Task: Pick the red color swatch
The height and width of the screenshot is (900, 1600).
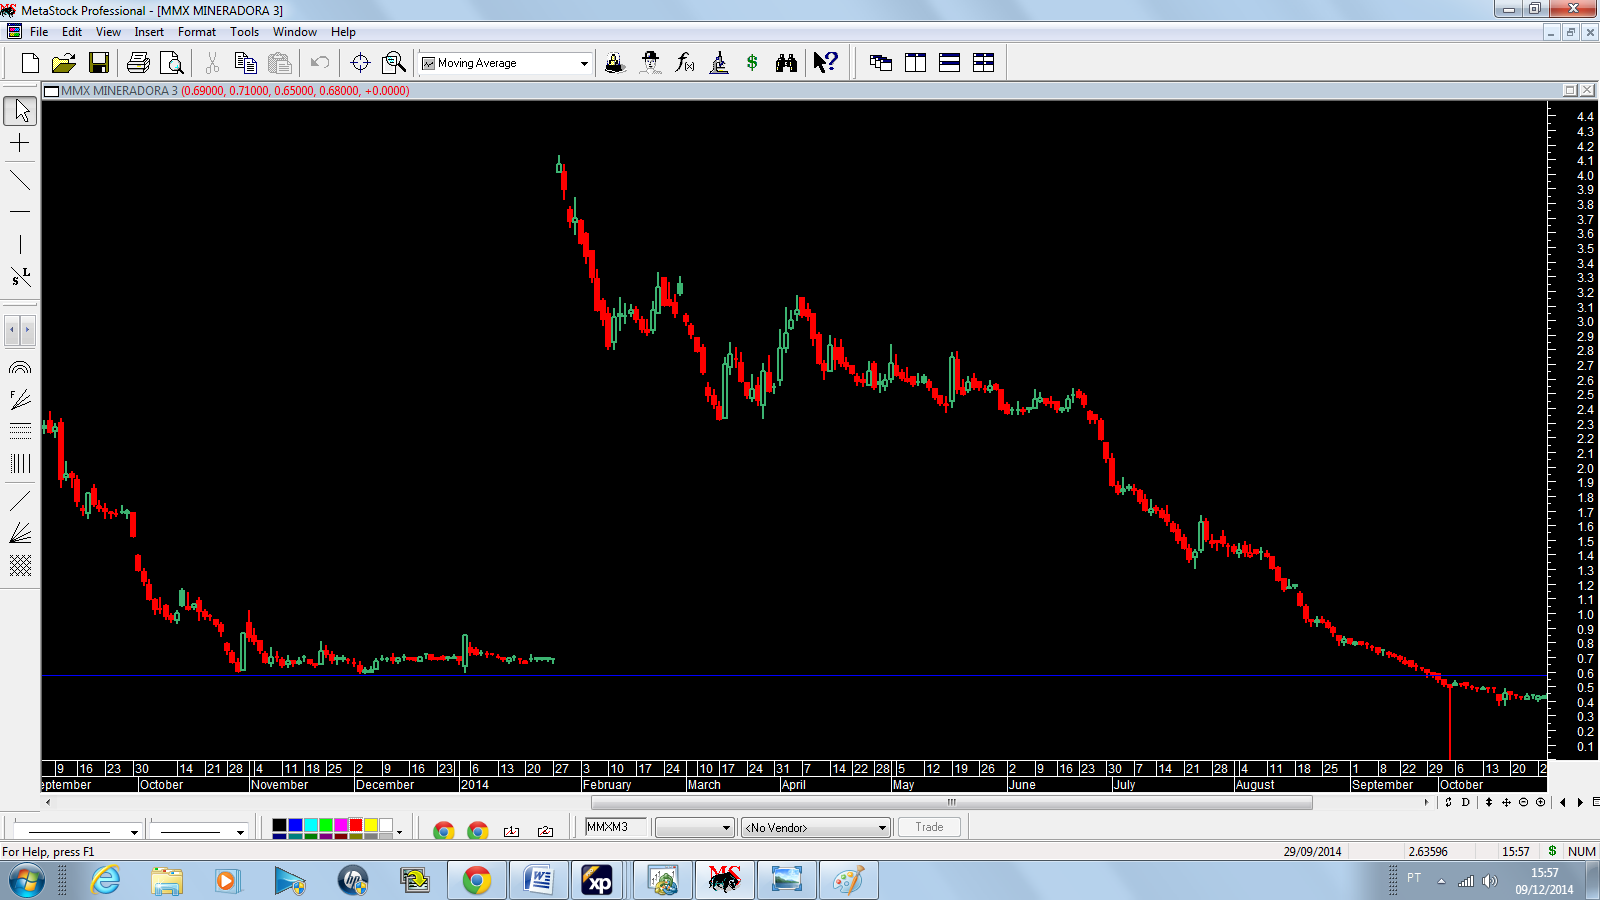Action: click(356, 825)
